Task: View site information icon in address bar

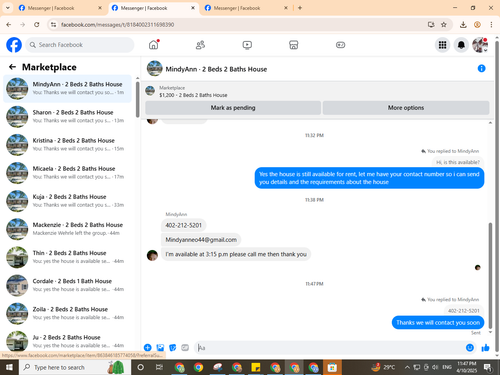Action: click(53, 24)
